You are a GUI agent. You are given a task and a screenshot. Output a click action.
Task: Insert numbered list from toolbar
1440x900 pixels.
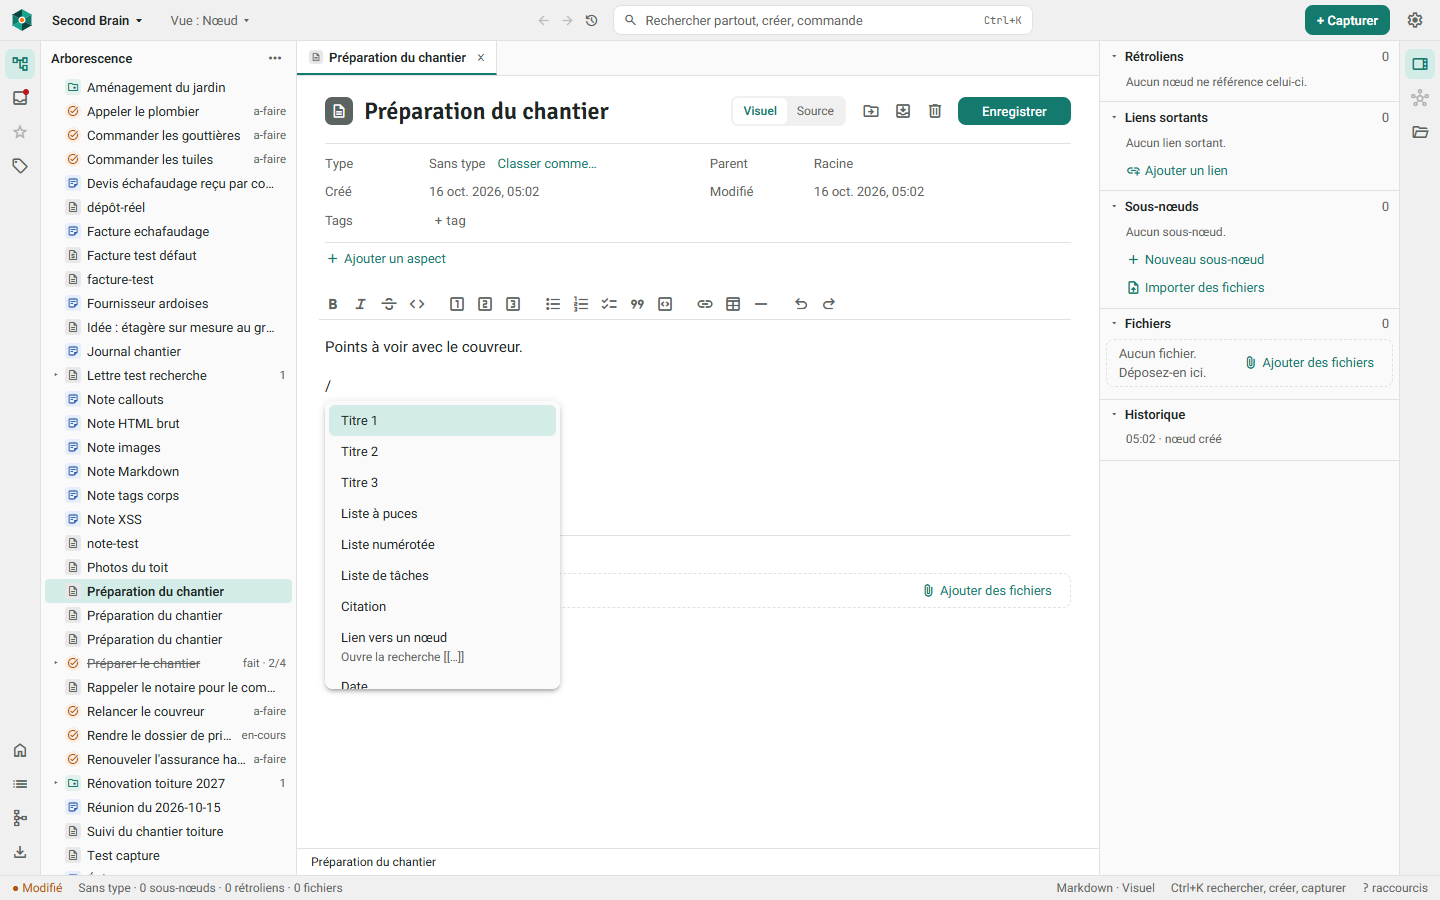click(x=581, y=304)
